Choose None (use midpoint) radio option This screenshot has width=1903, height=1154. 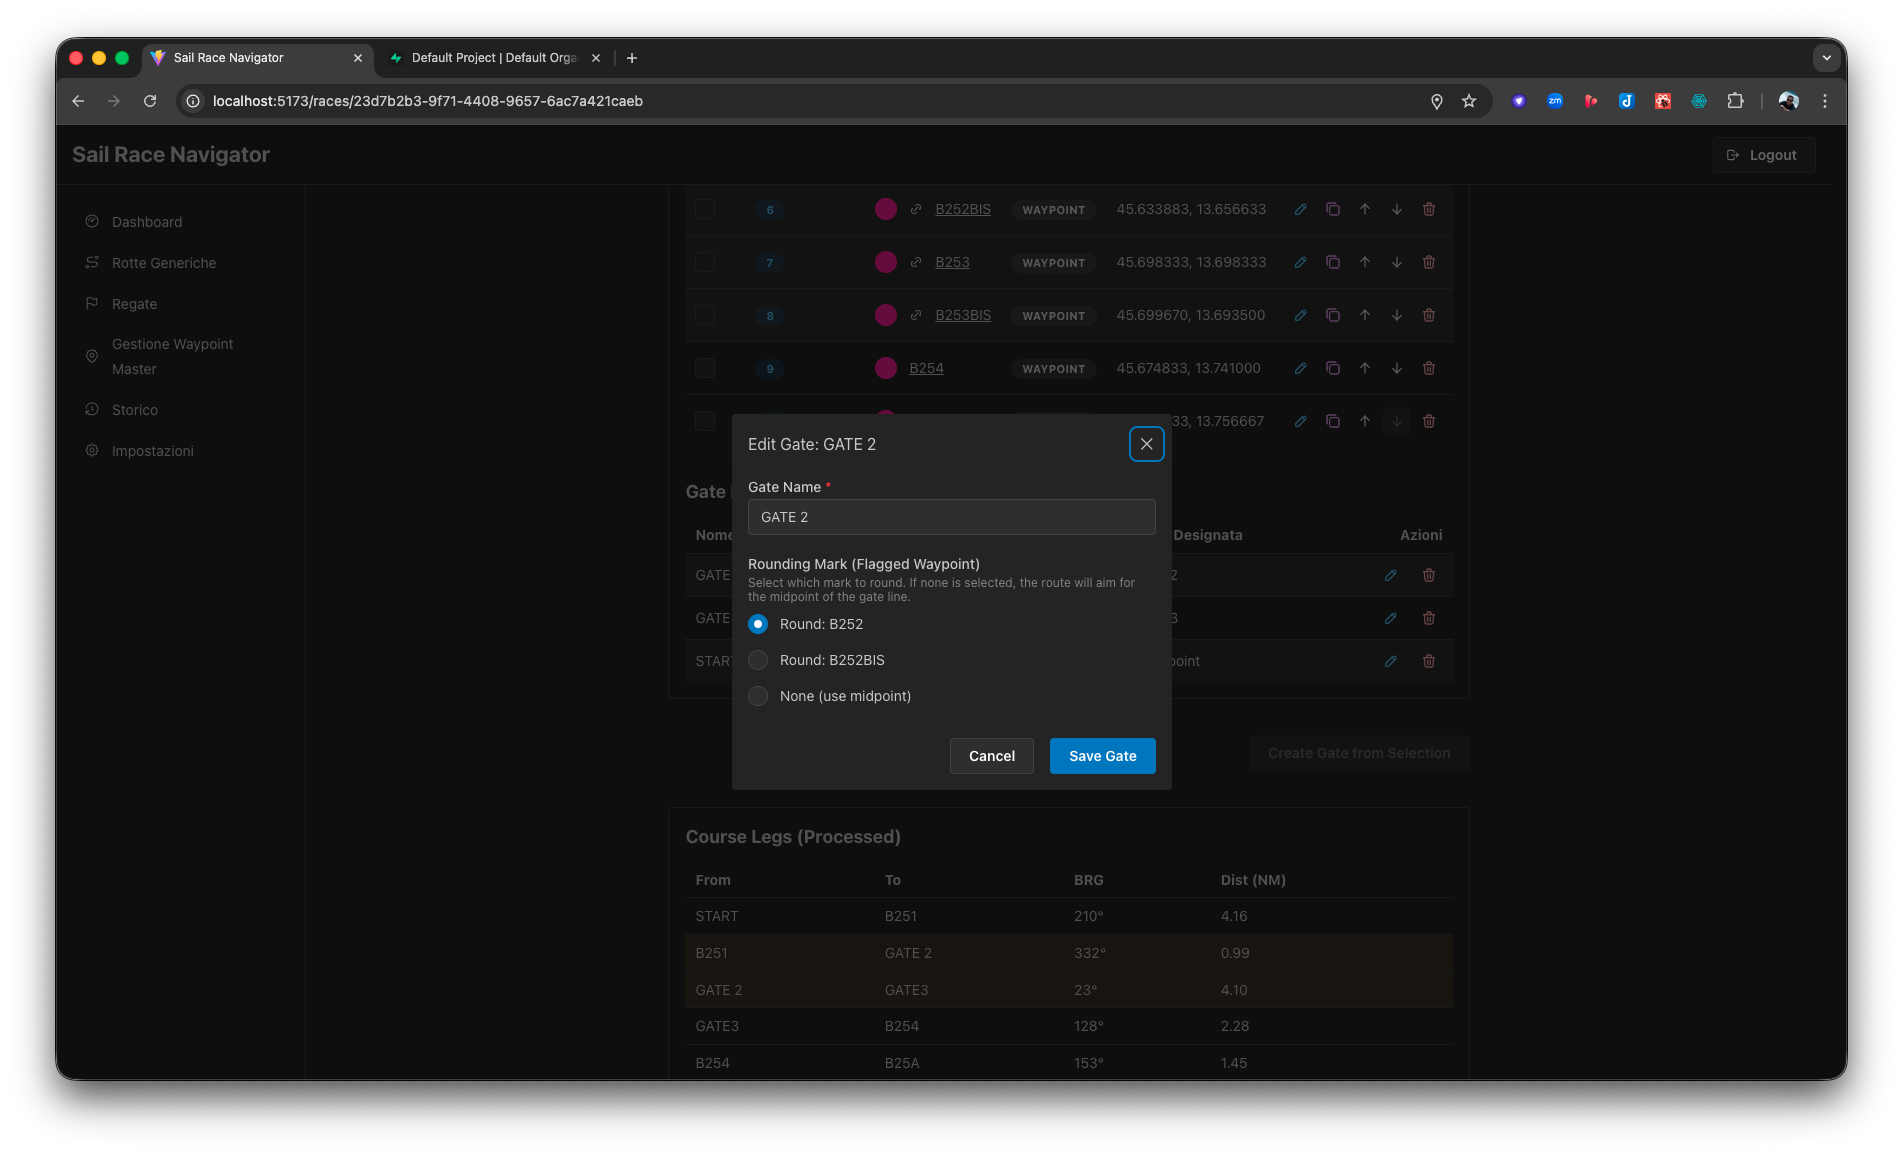coord(758,696)
